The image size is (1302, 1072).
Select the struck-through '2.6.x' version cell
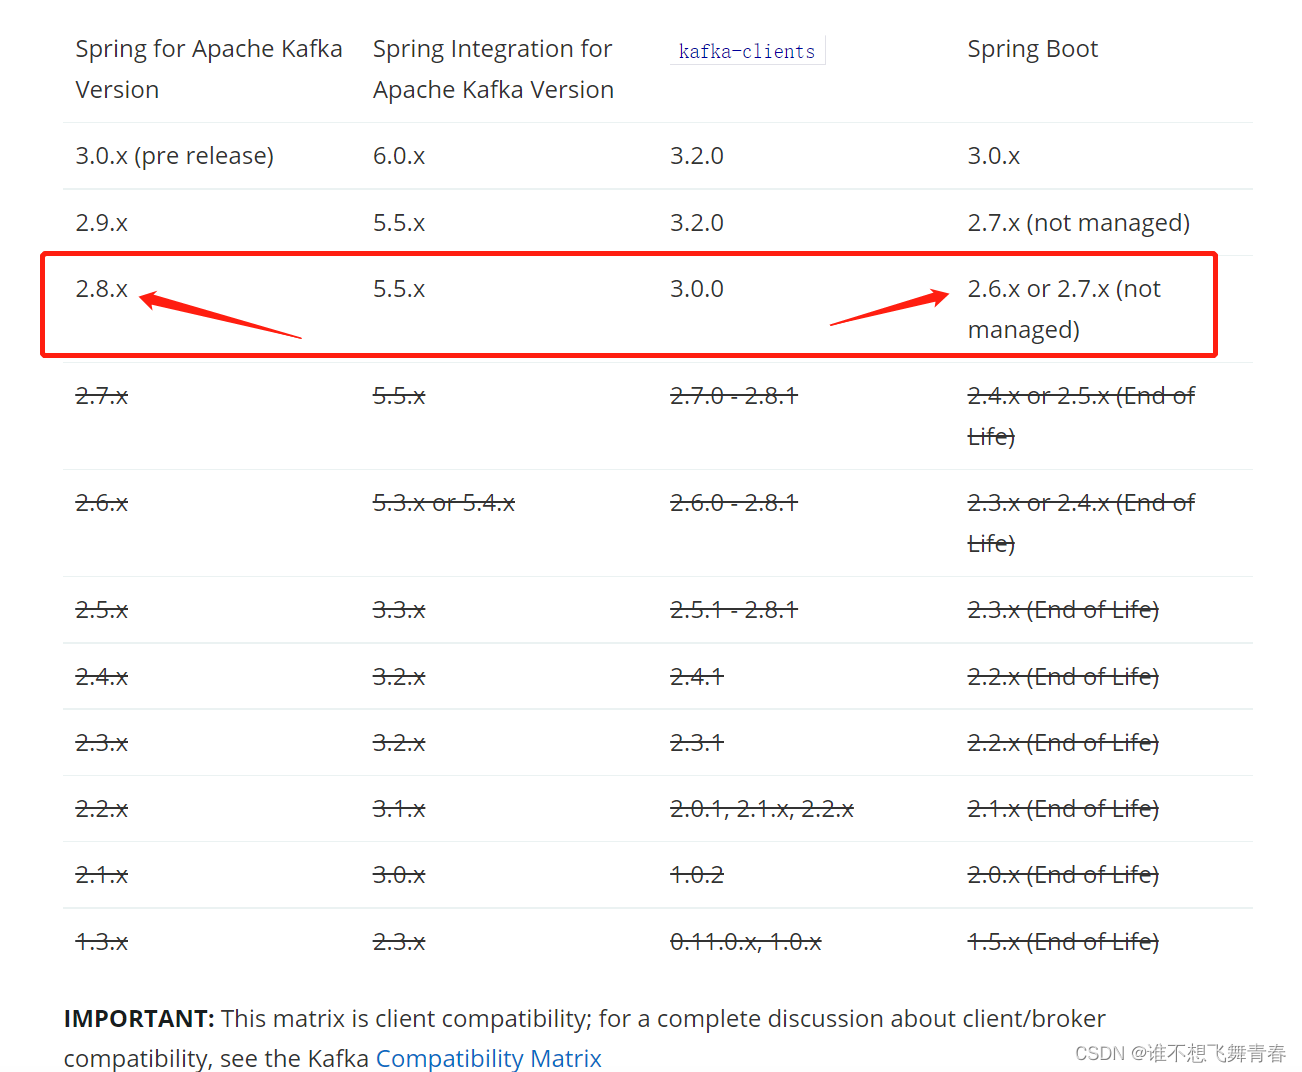click(x=102, y=503)
